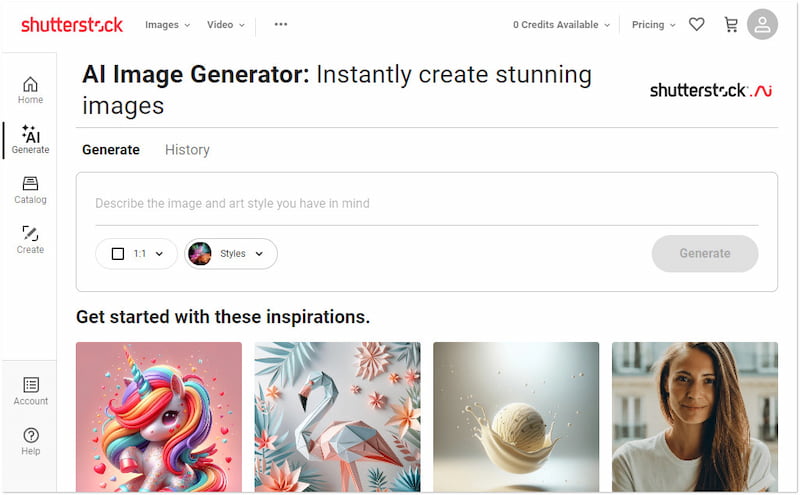Switch to the History tab
The image size is (800, 495).
[x=187, y=150]
